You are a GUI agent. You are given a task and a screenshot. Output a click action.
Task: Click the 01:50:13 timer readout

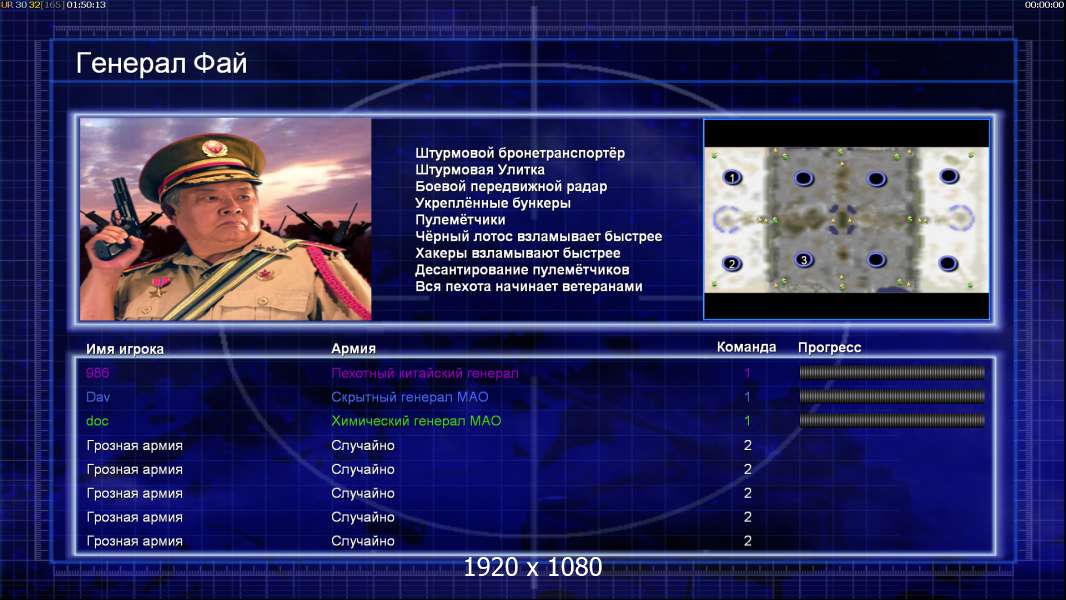click(86, 5)
